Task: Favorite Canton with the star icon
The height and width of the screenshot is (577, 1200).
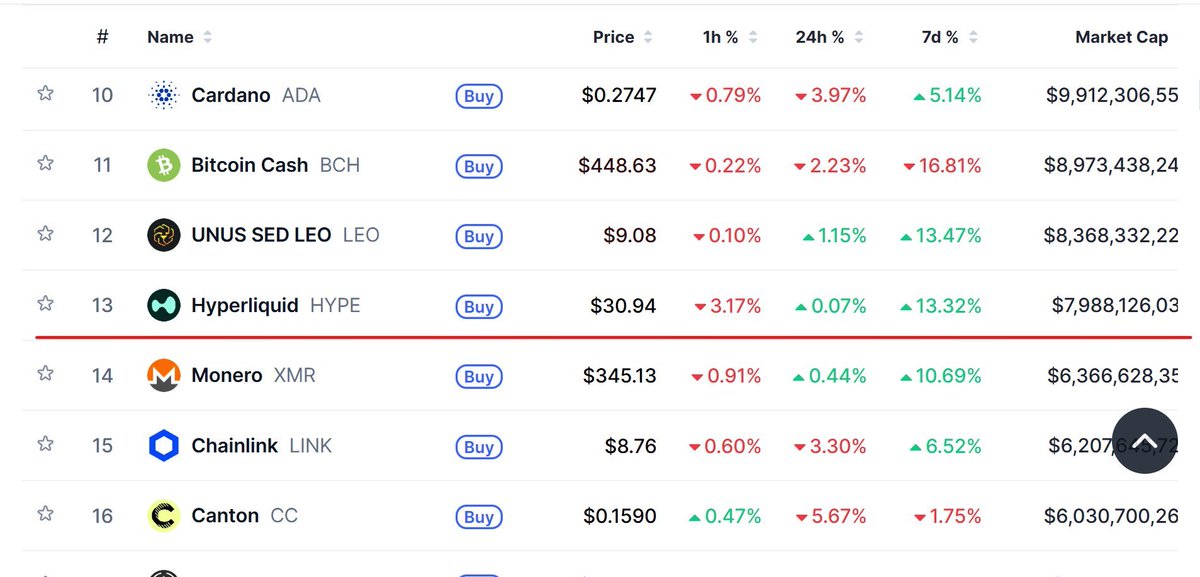Action: pos(45,514)
